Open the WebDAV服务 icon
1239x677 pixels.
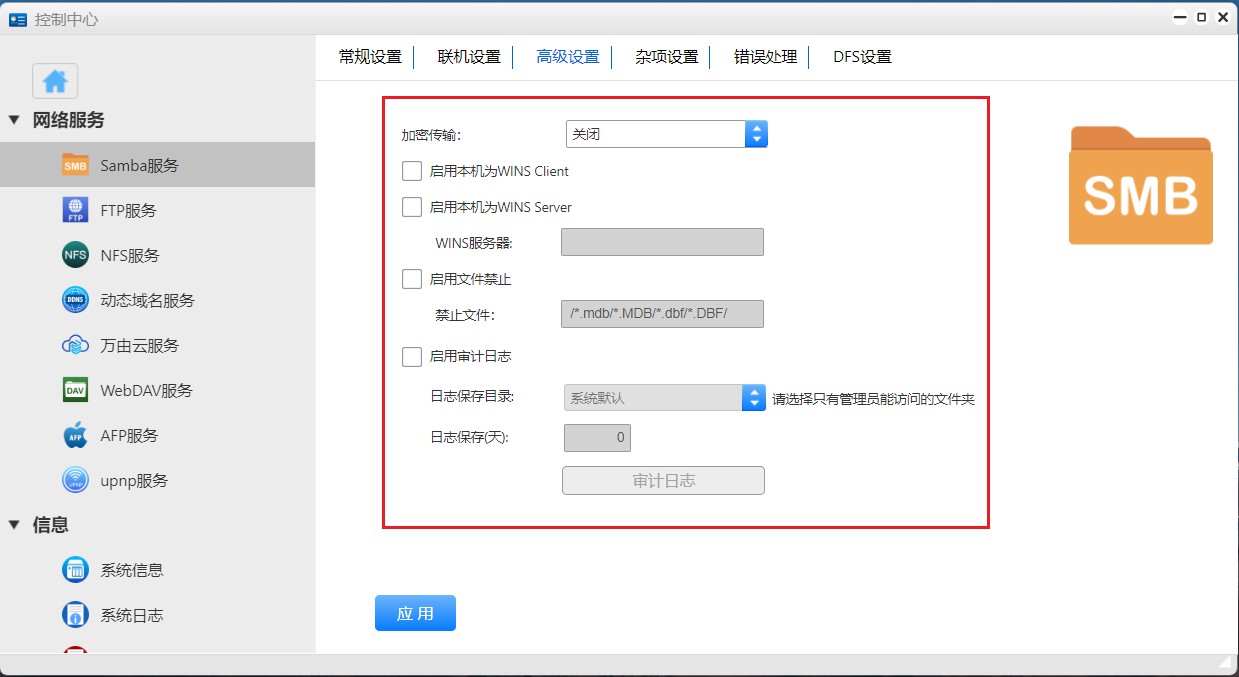75,391
